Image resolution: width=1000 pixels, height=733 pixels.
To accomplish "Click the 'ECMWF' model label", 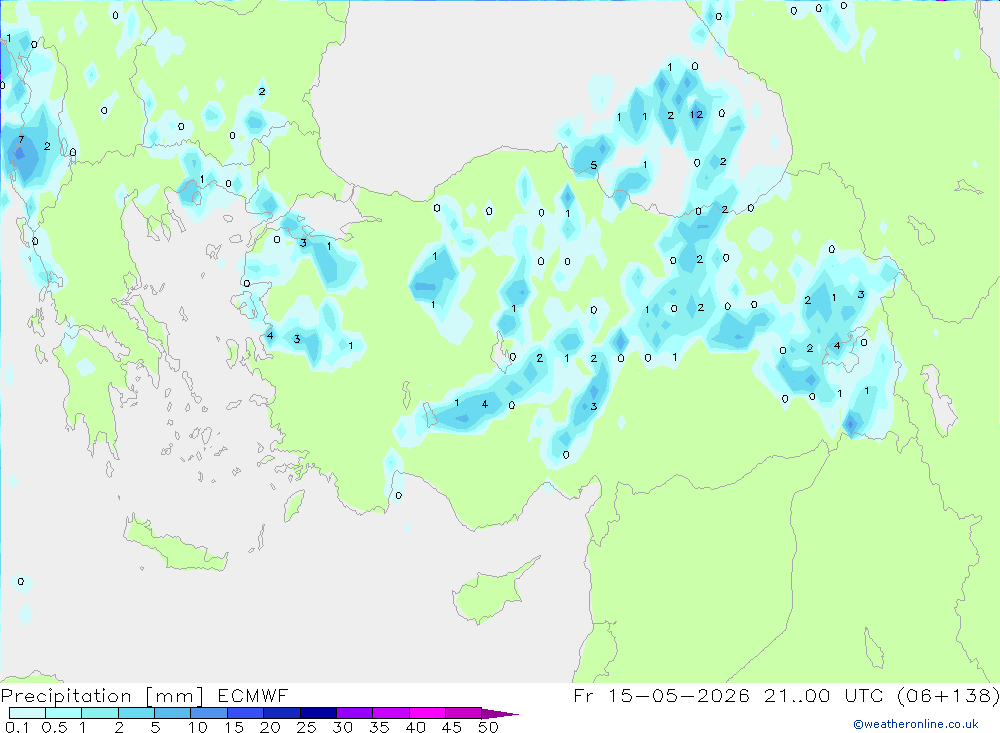I will pos(253,695).
